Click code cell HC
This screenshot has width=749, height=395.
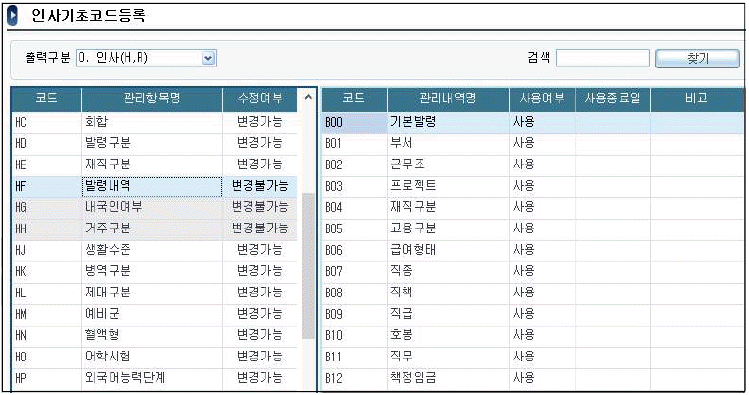coord(47,122)
